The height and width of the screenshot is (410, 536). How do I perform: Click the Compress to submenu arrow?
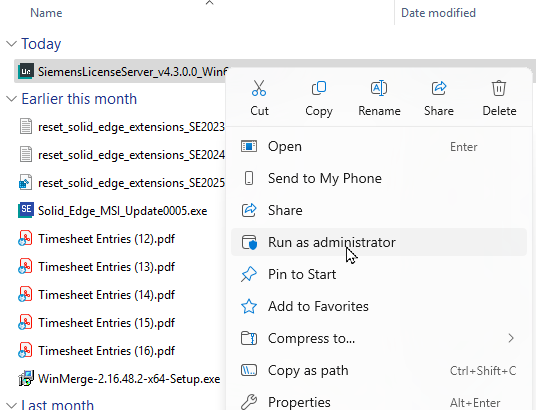tap(511, 338)
